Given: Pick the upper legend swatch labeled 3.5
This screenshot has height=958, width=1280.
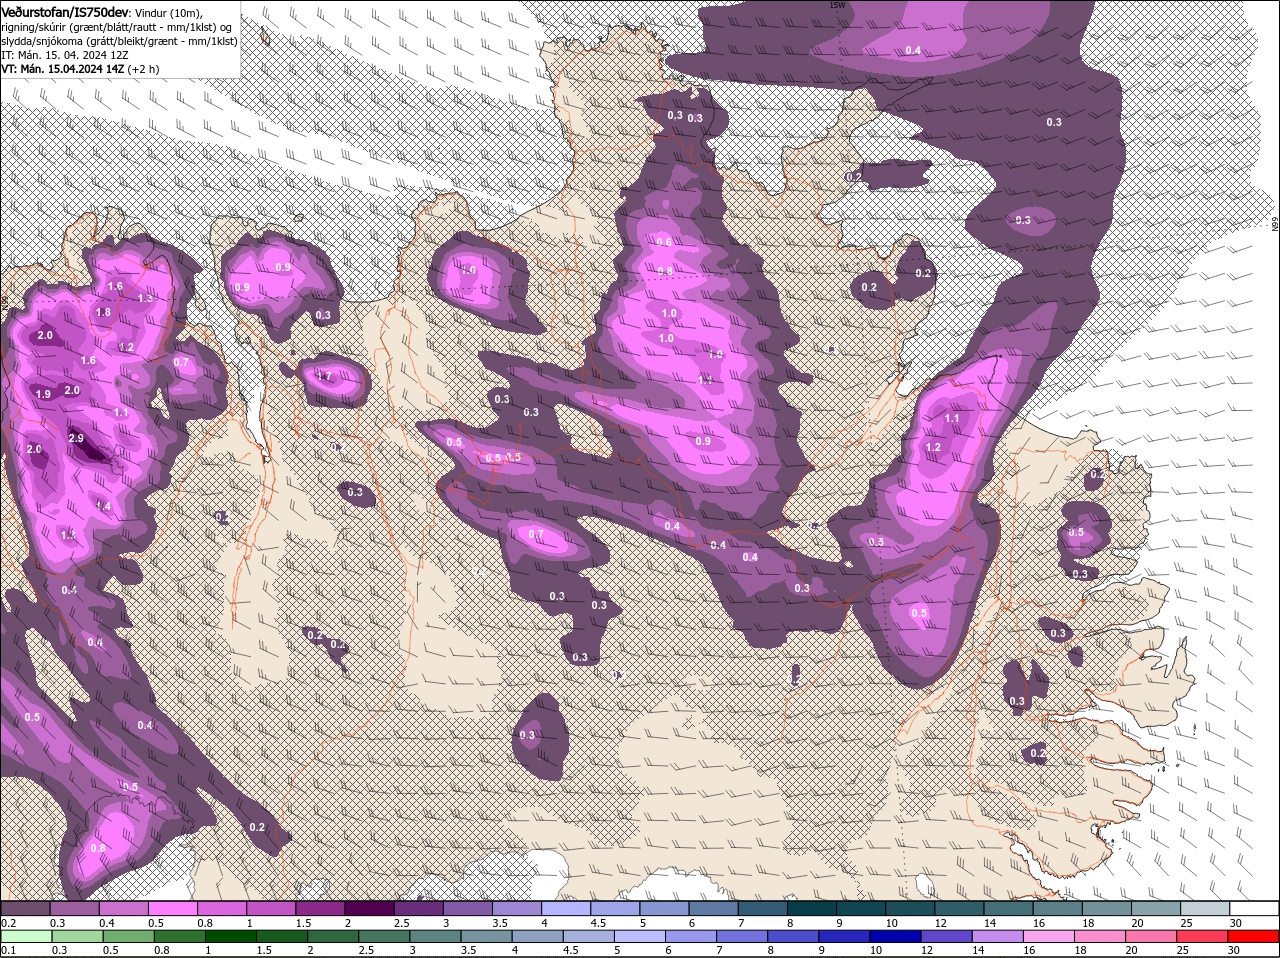Looking at the screenshot, I should [516, 908].
